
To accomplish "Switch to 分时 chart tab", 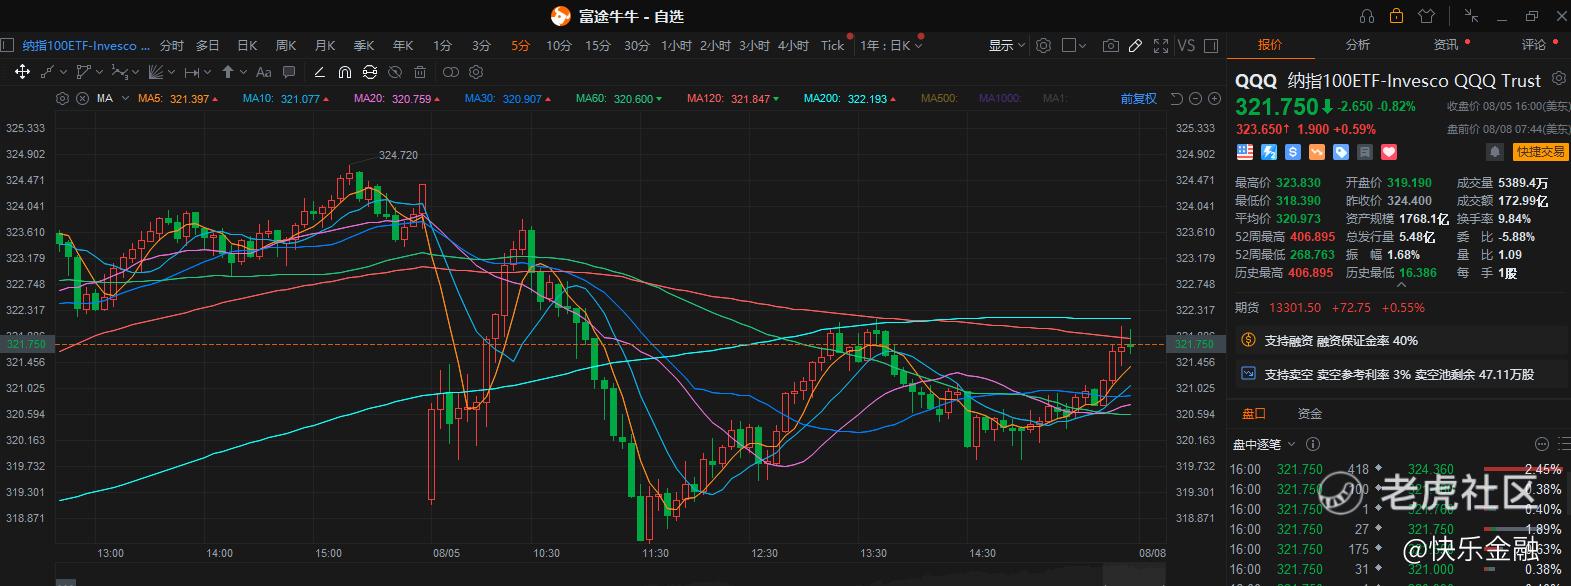I will click(172, 45).
